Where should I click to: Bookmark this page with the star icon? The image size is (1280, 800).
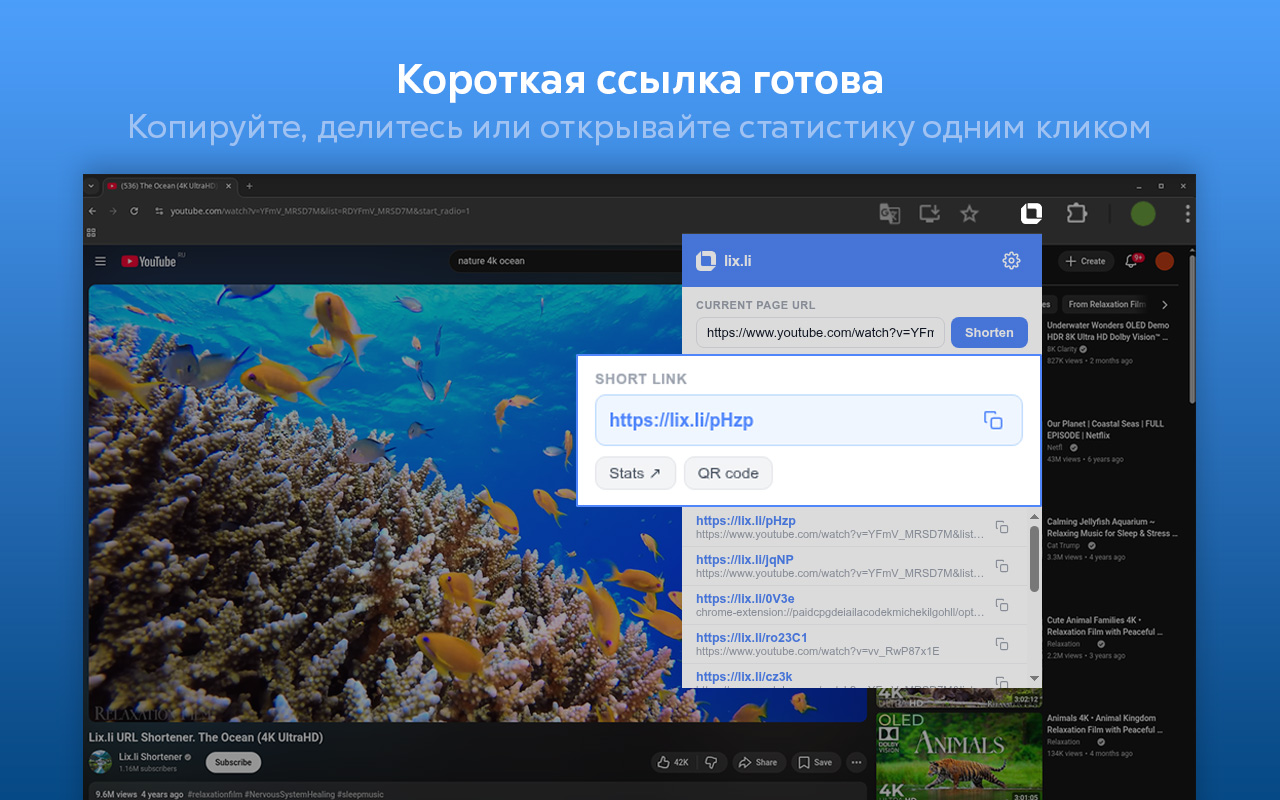(x=969, y=213)
